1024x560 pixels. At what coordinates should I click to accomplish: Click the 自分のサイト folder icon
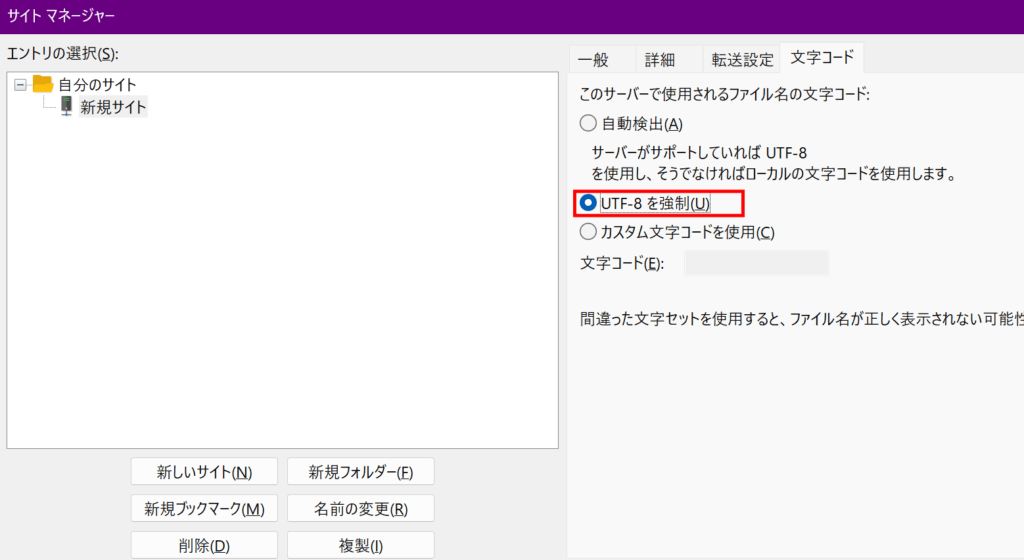[42, 84]
